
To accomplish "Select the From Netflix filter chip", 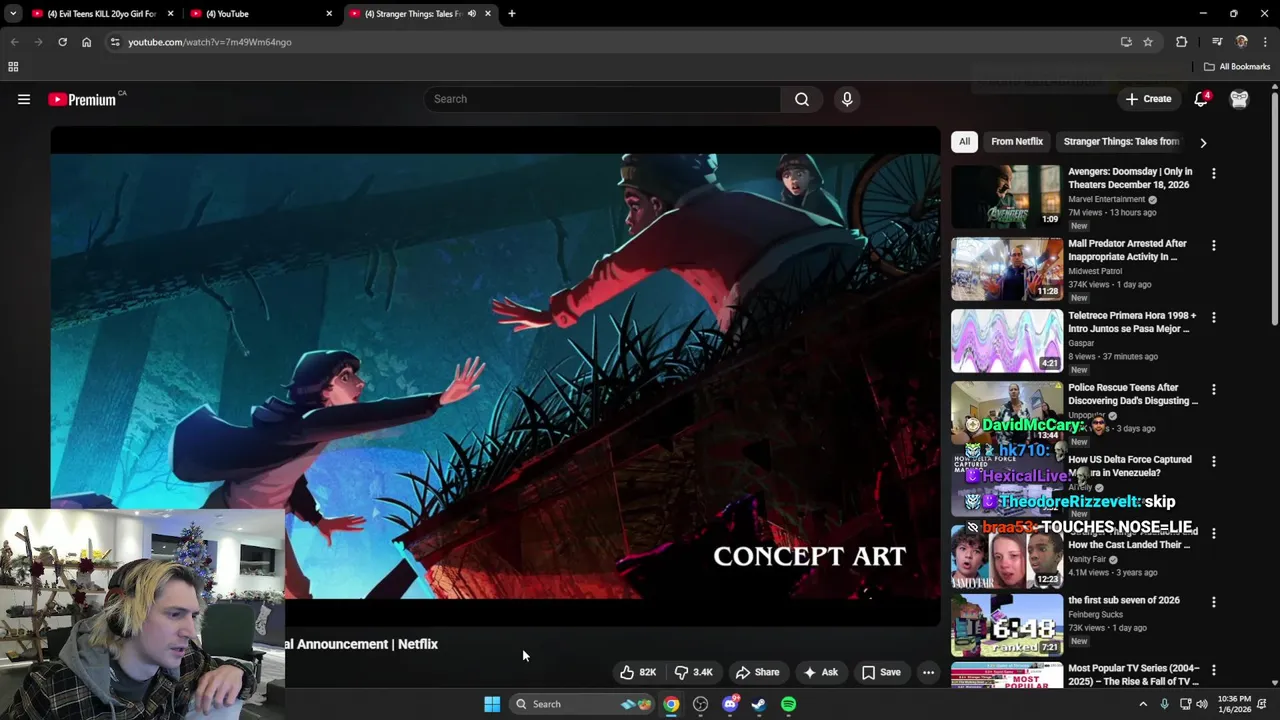I will click(1017, 142).
